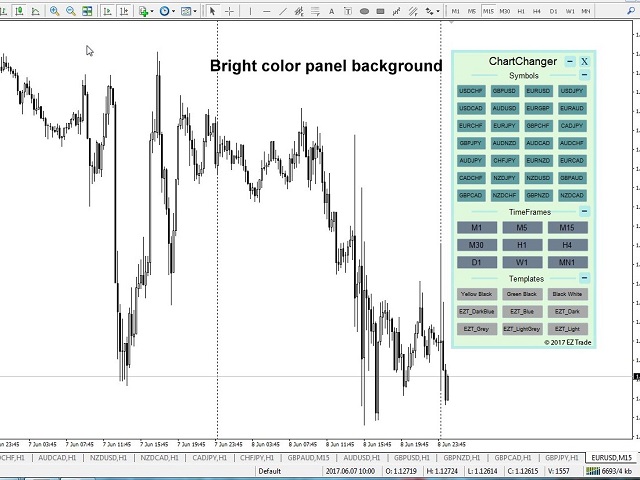This screenshot has width=640, height=480.
Task: Toggle D1 period in toolbar
Action: pos(553,11)
